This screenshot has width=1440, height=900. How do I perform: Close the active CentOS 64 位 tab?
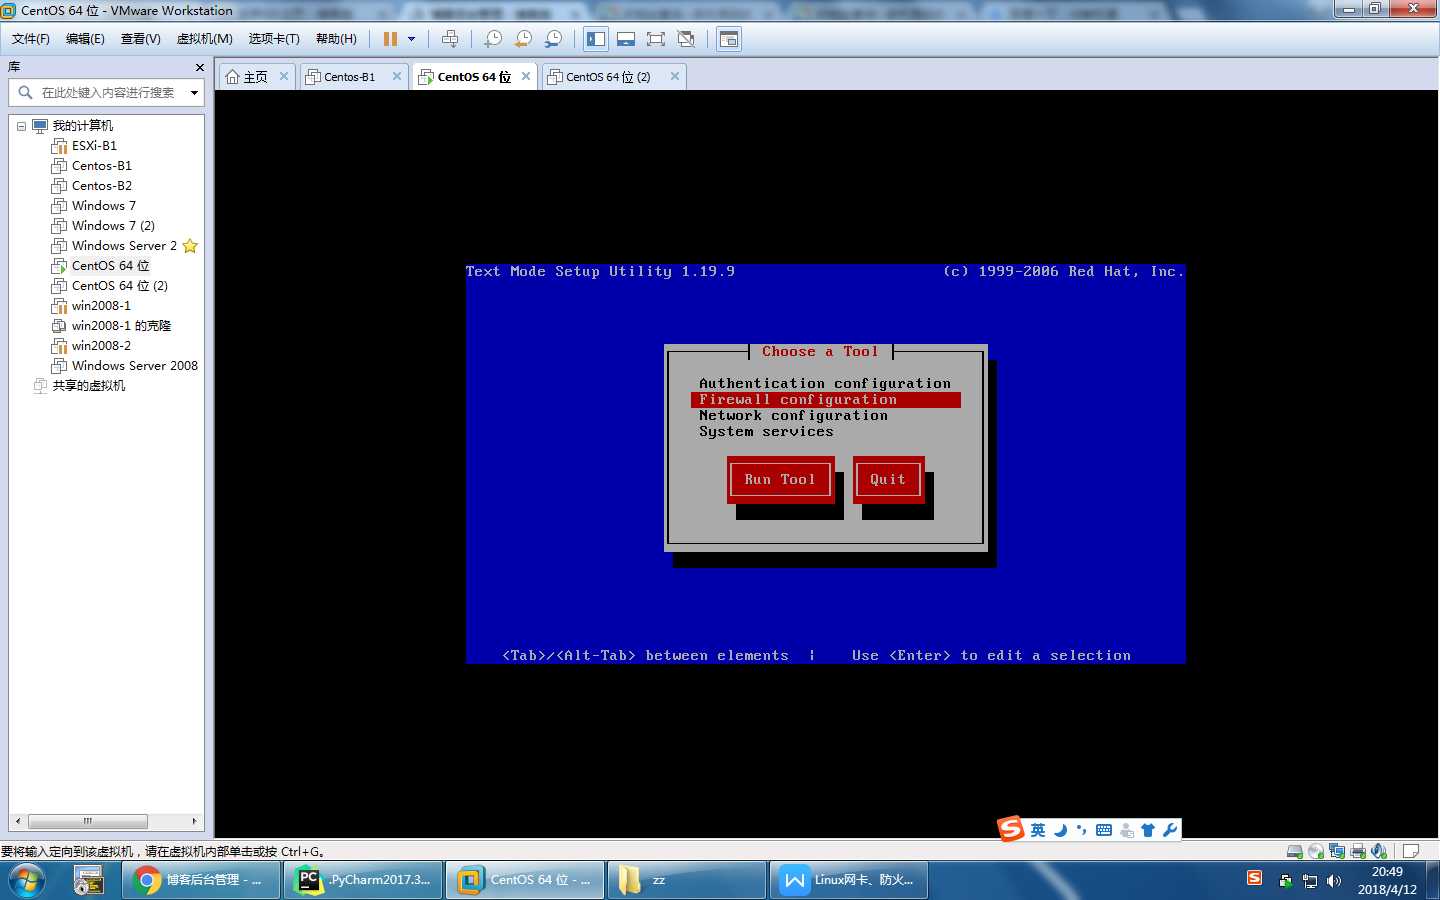tap(526, 76)
